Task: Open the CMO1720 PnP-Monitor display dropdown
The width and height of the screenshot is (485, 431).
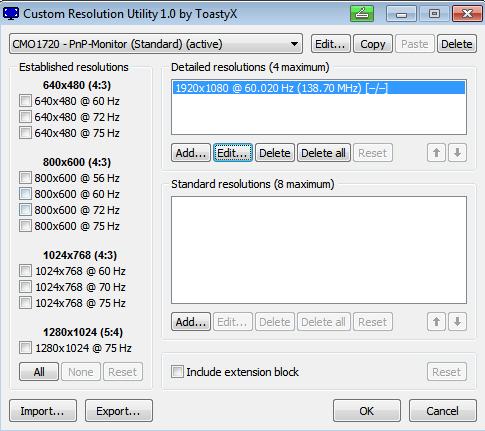Action: tap(156, 44)
